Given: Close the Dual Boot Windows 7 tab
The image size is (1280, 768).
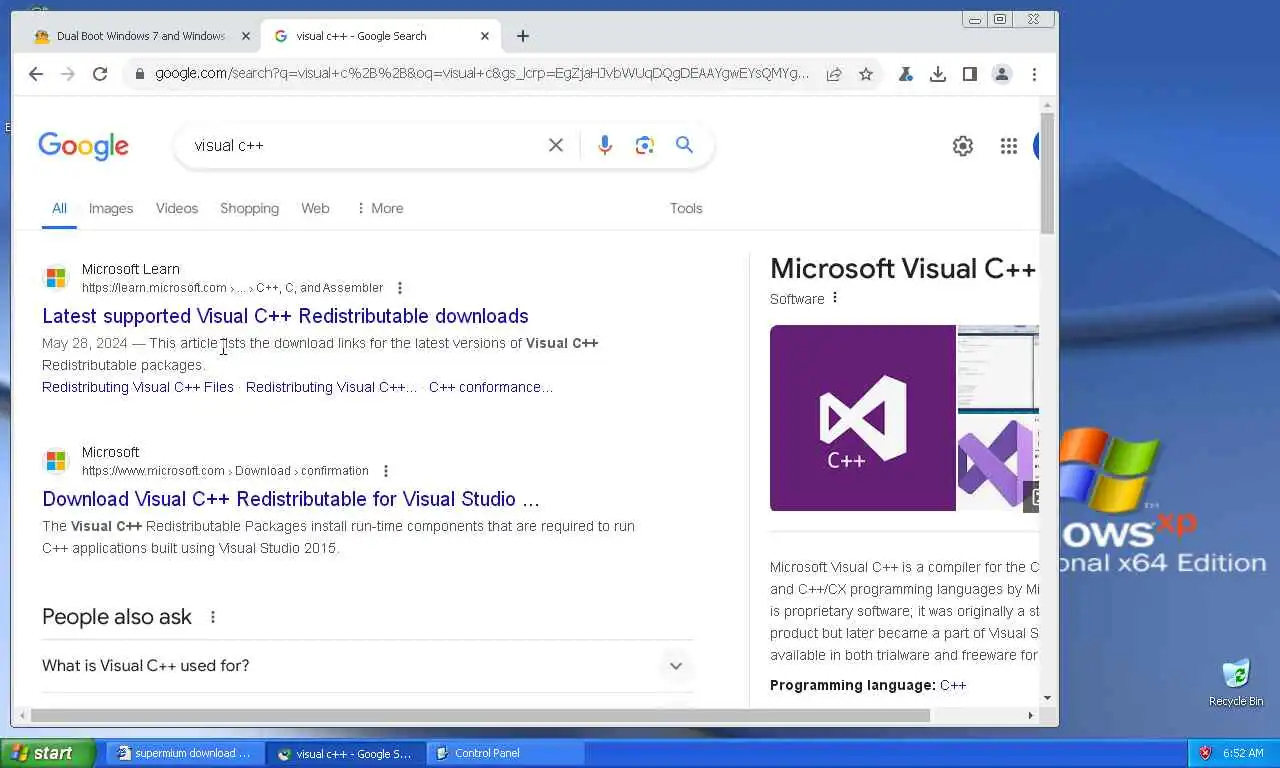Looking at the screenshot, I should pos(246,36).
